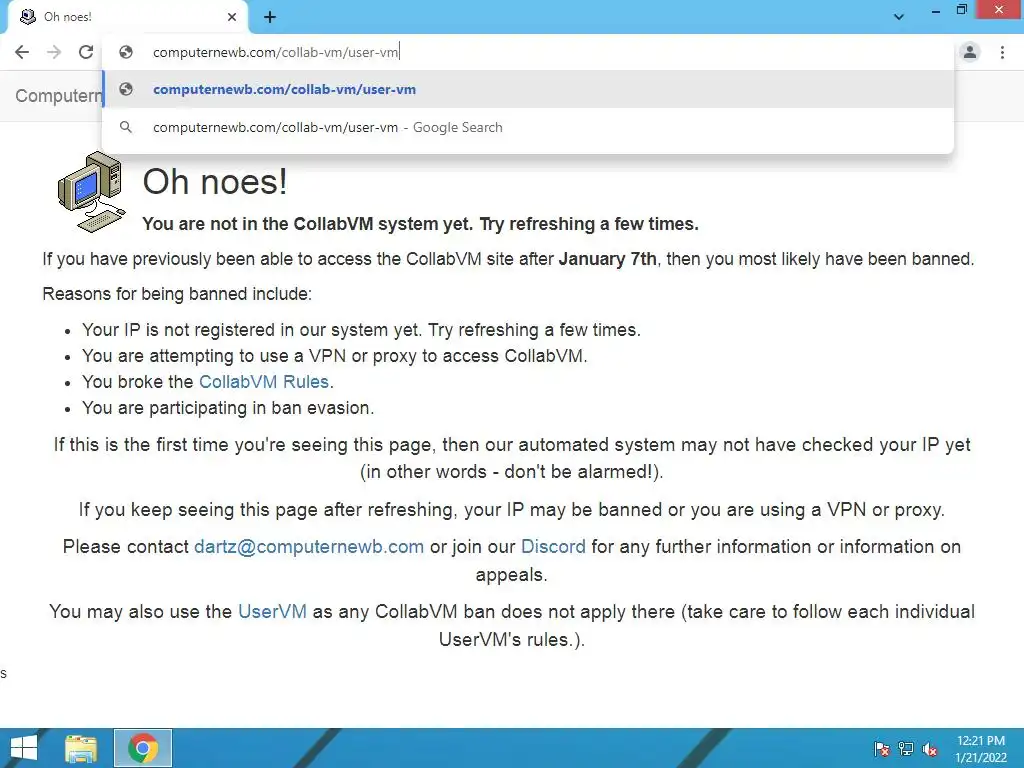
Task: Open the Action Center flag tray icon
Action: pos(882,749)
